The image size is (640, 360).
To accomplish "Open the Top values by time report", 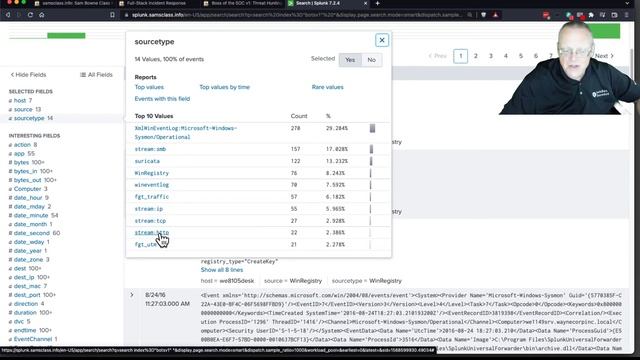I will click(224, 87).
